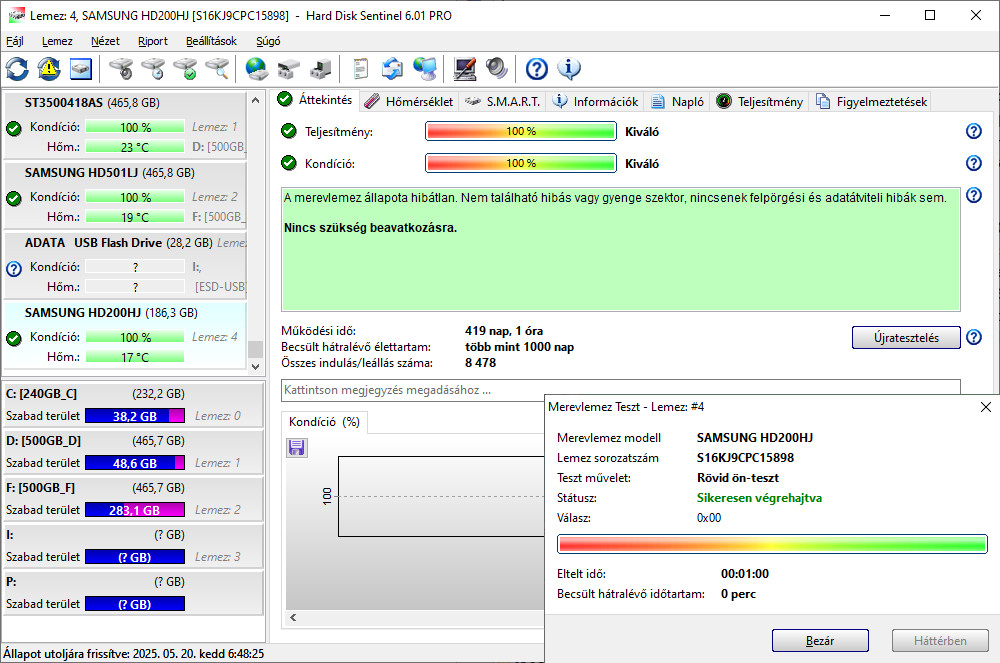
Task: Click the refresh with warning triangle icon
Action: point(49,69)
